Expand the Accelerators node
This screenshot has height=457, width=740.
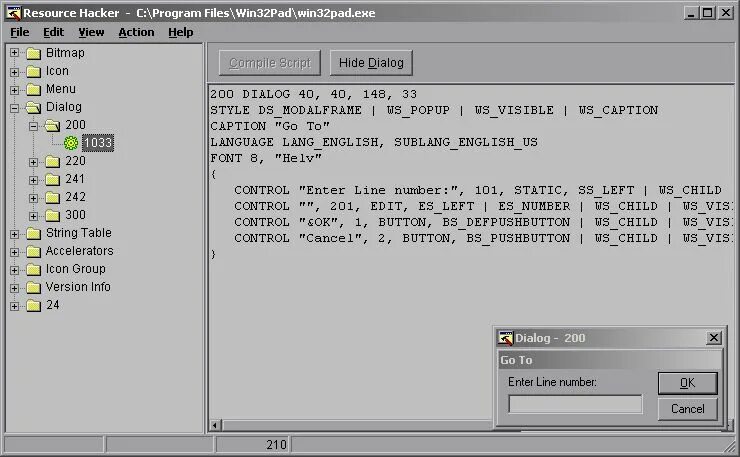point(14,252)
